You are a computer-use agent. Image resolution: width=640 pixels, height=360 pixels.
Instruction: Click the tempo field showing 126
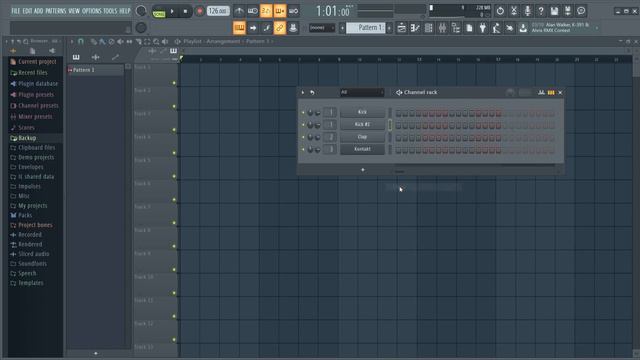pos(218,11)
